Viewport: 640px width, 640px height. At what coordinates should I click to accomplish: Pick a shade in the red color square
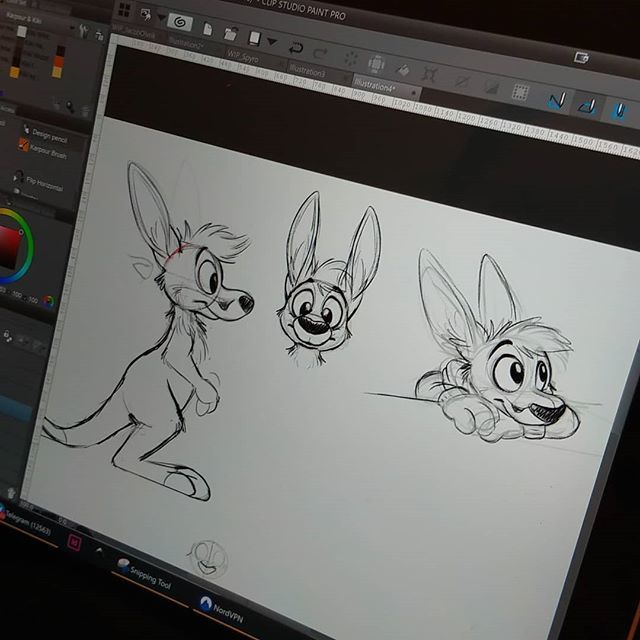pyautogui.click(x=8, y=249)
